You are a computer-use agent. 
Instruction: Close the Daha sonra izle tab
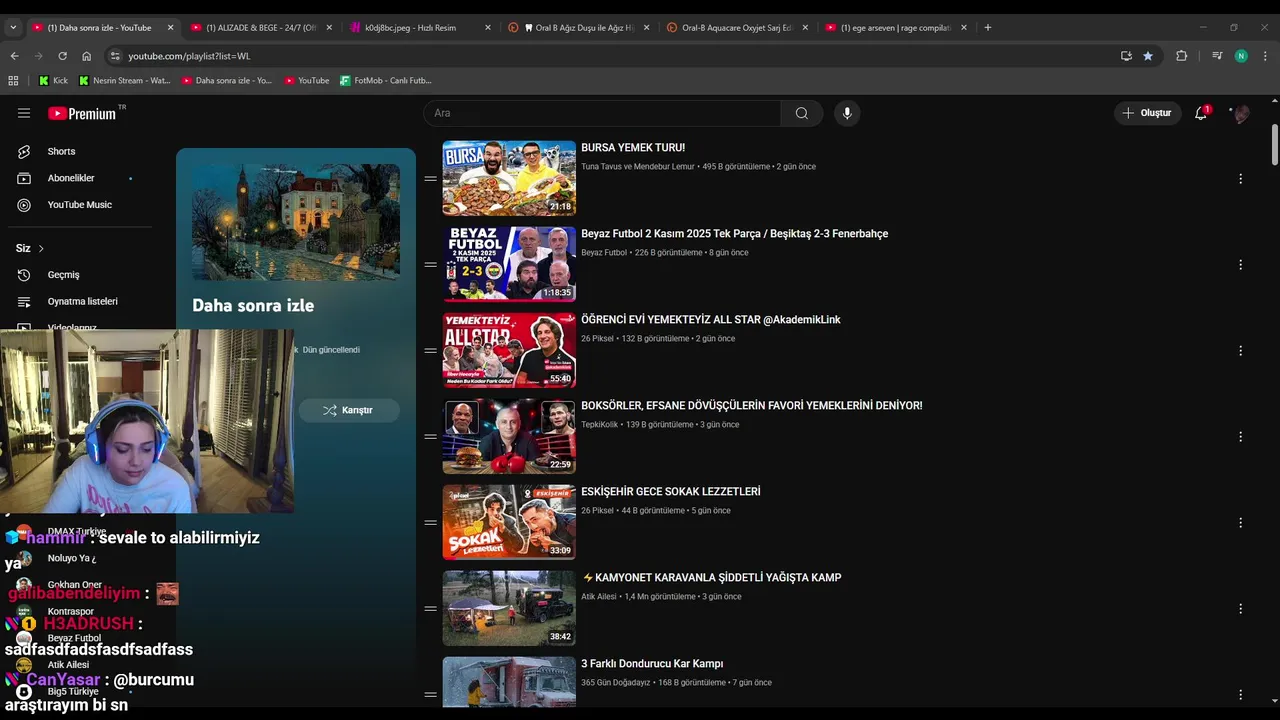coord(170,28)
